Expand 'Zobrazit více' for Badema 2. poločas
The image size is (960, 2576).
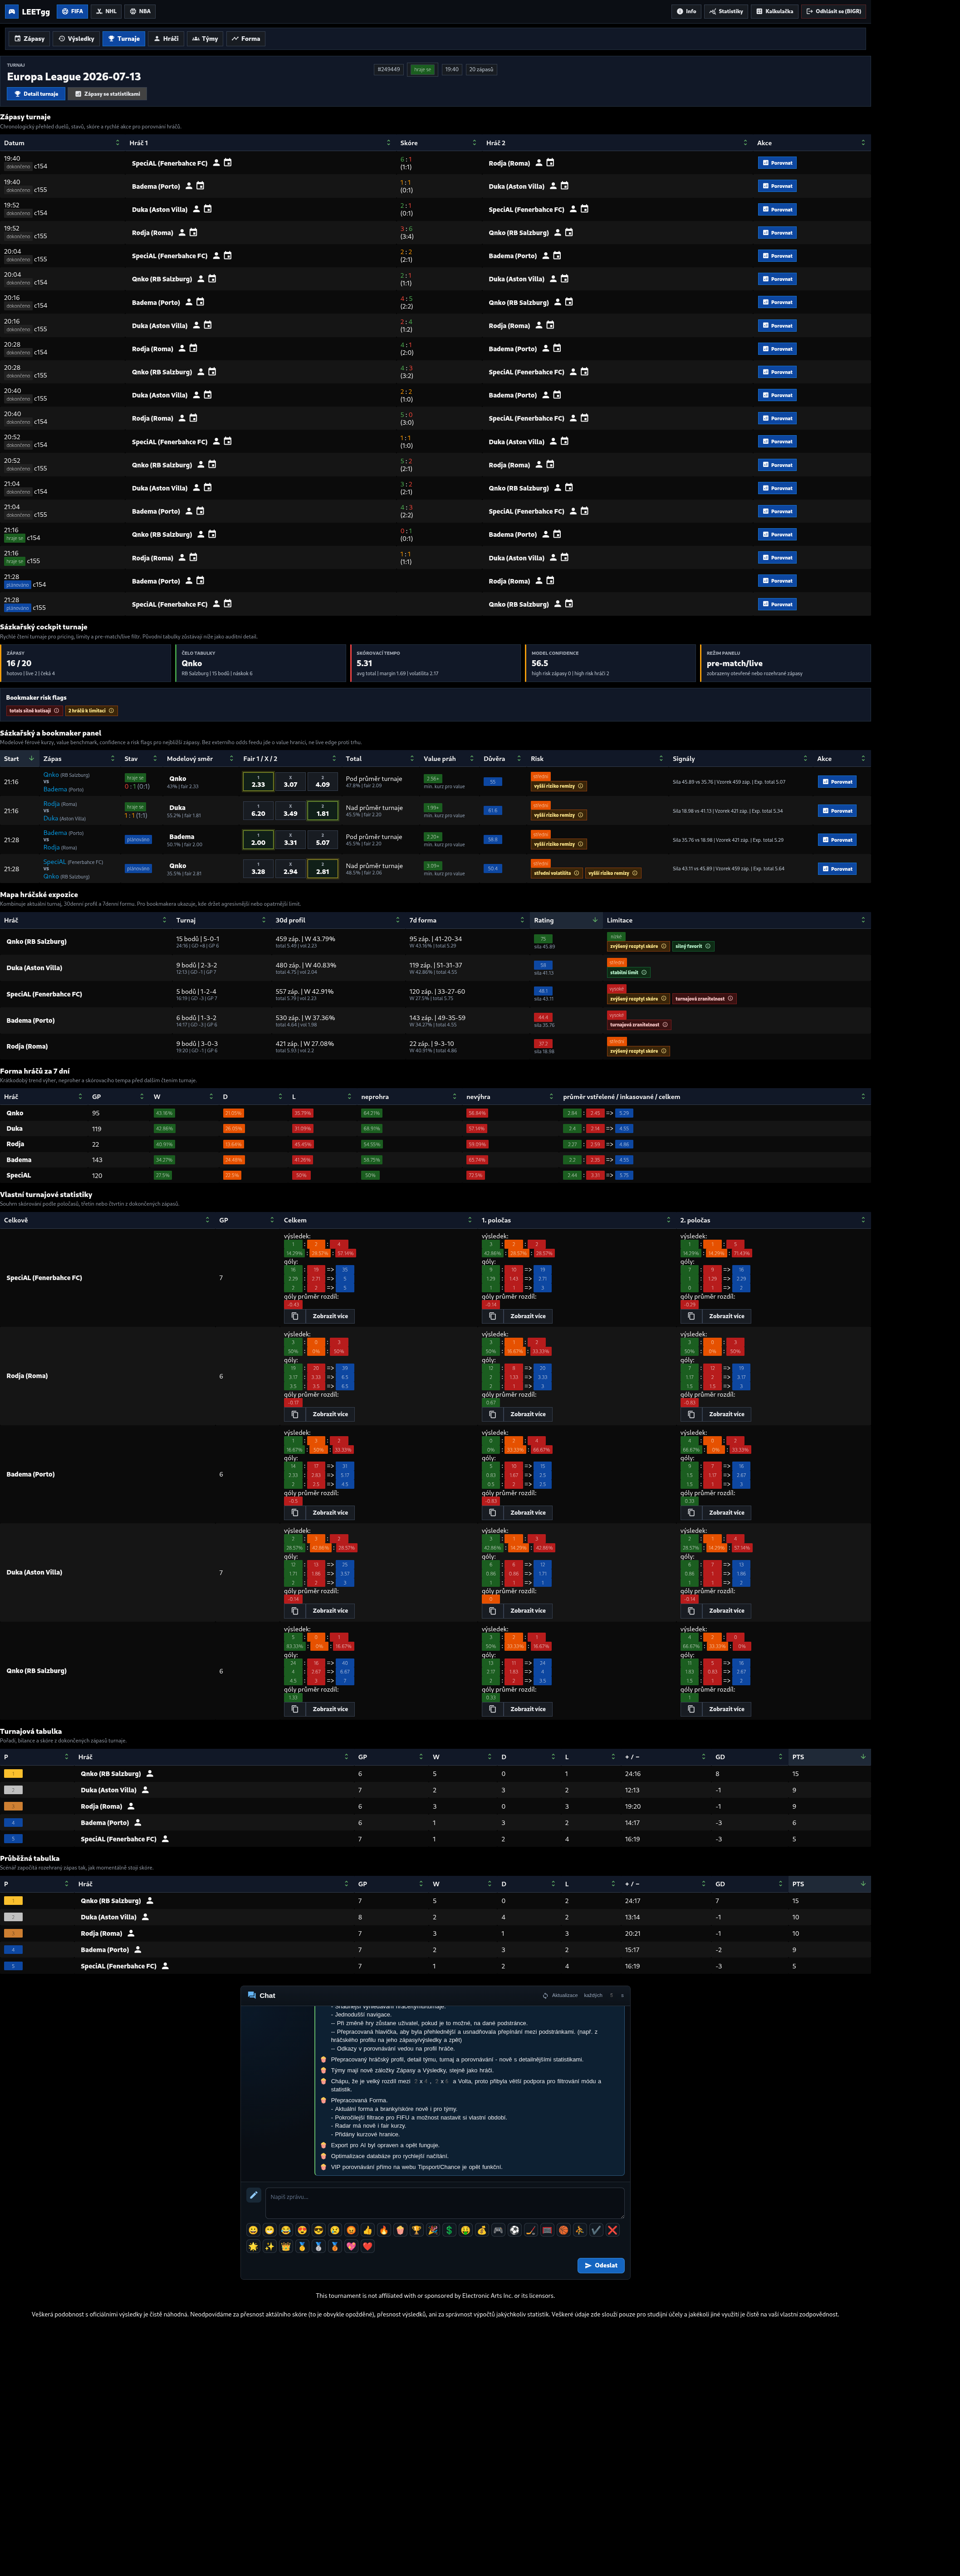(726, 1512)
